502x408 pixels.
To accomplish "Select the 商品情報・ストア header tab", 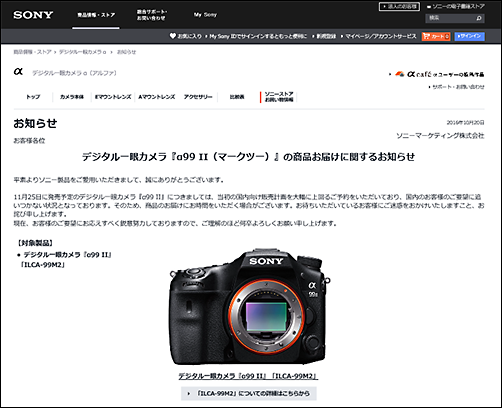I will point(96,15).
